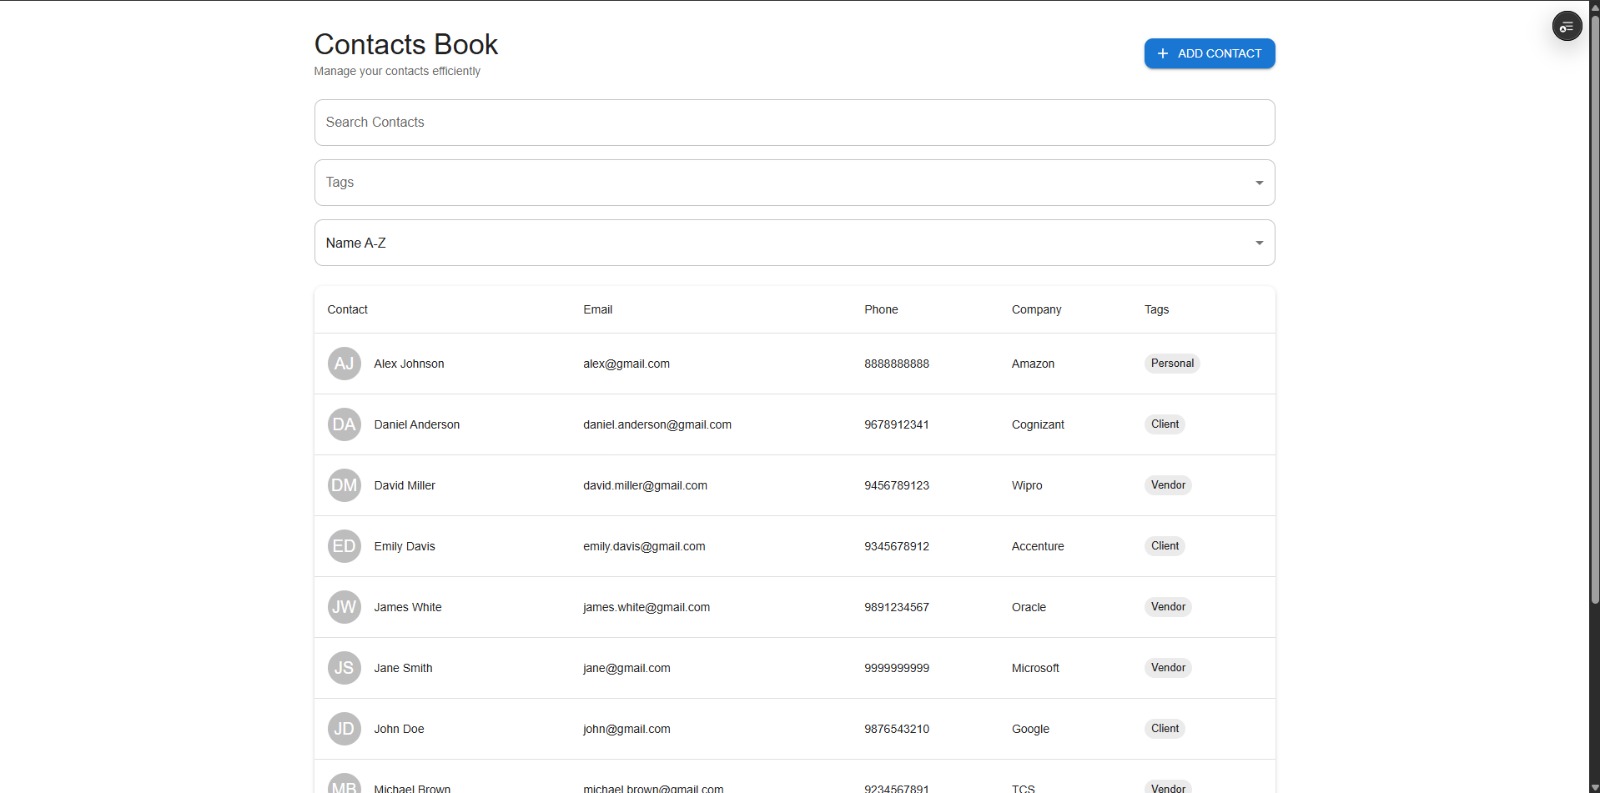1600x793 pixels.
Task: Click James White's JW avatar
Action: [x=344, y=607]
